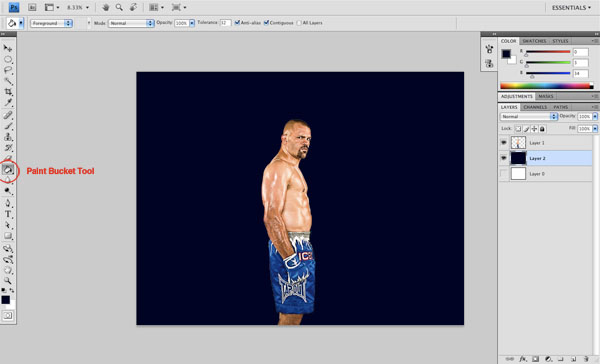Select the History Brush tool
600x364 pixels.
pos(8,147)
